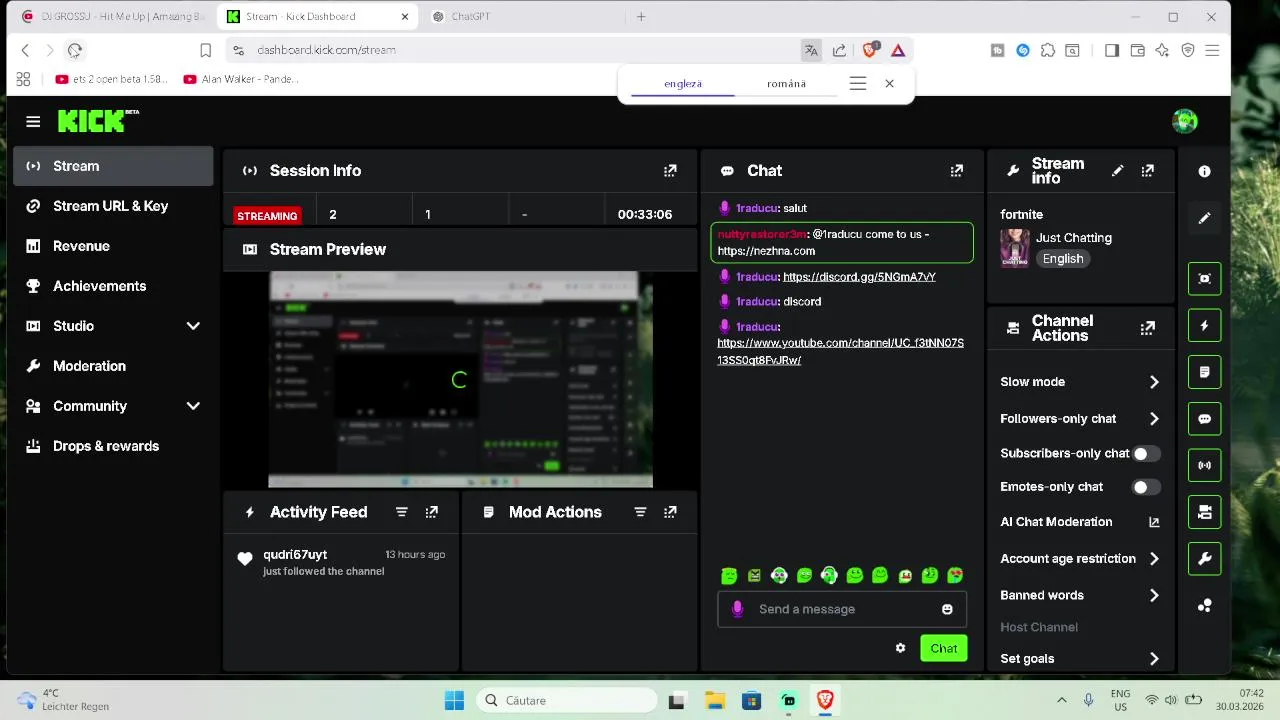Image resolution: width=1280 pixels, height=720 pixels.
Task: Insert the first green Kick emote
Action: [x=729, y=575]
